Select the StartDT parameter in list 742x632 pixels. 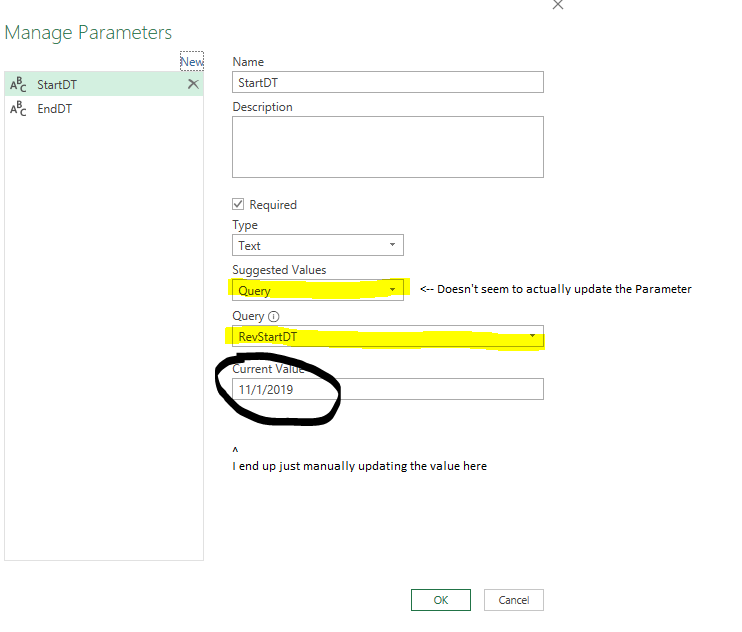[104, 84]
